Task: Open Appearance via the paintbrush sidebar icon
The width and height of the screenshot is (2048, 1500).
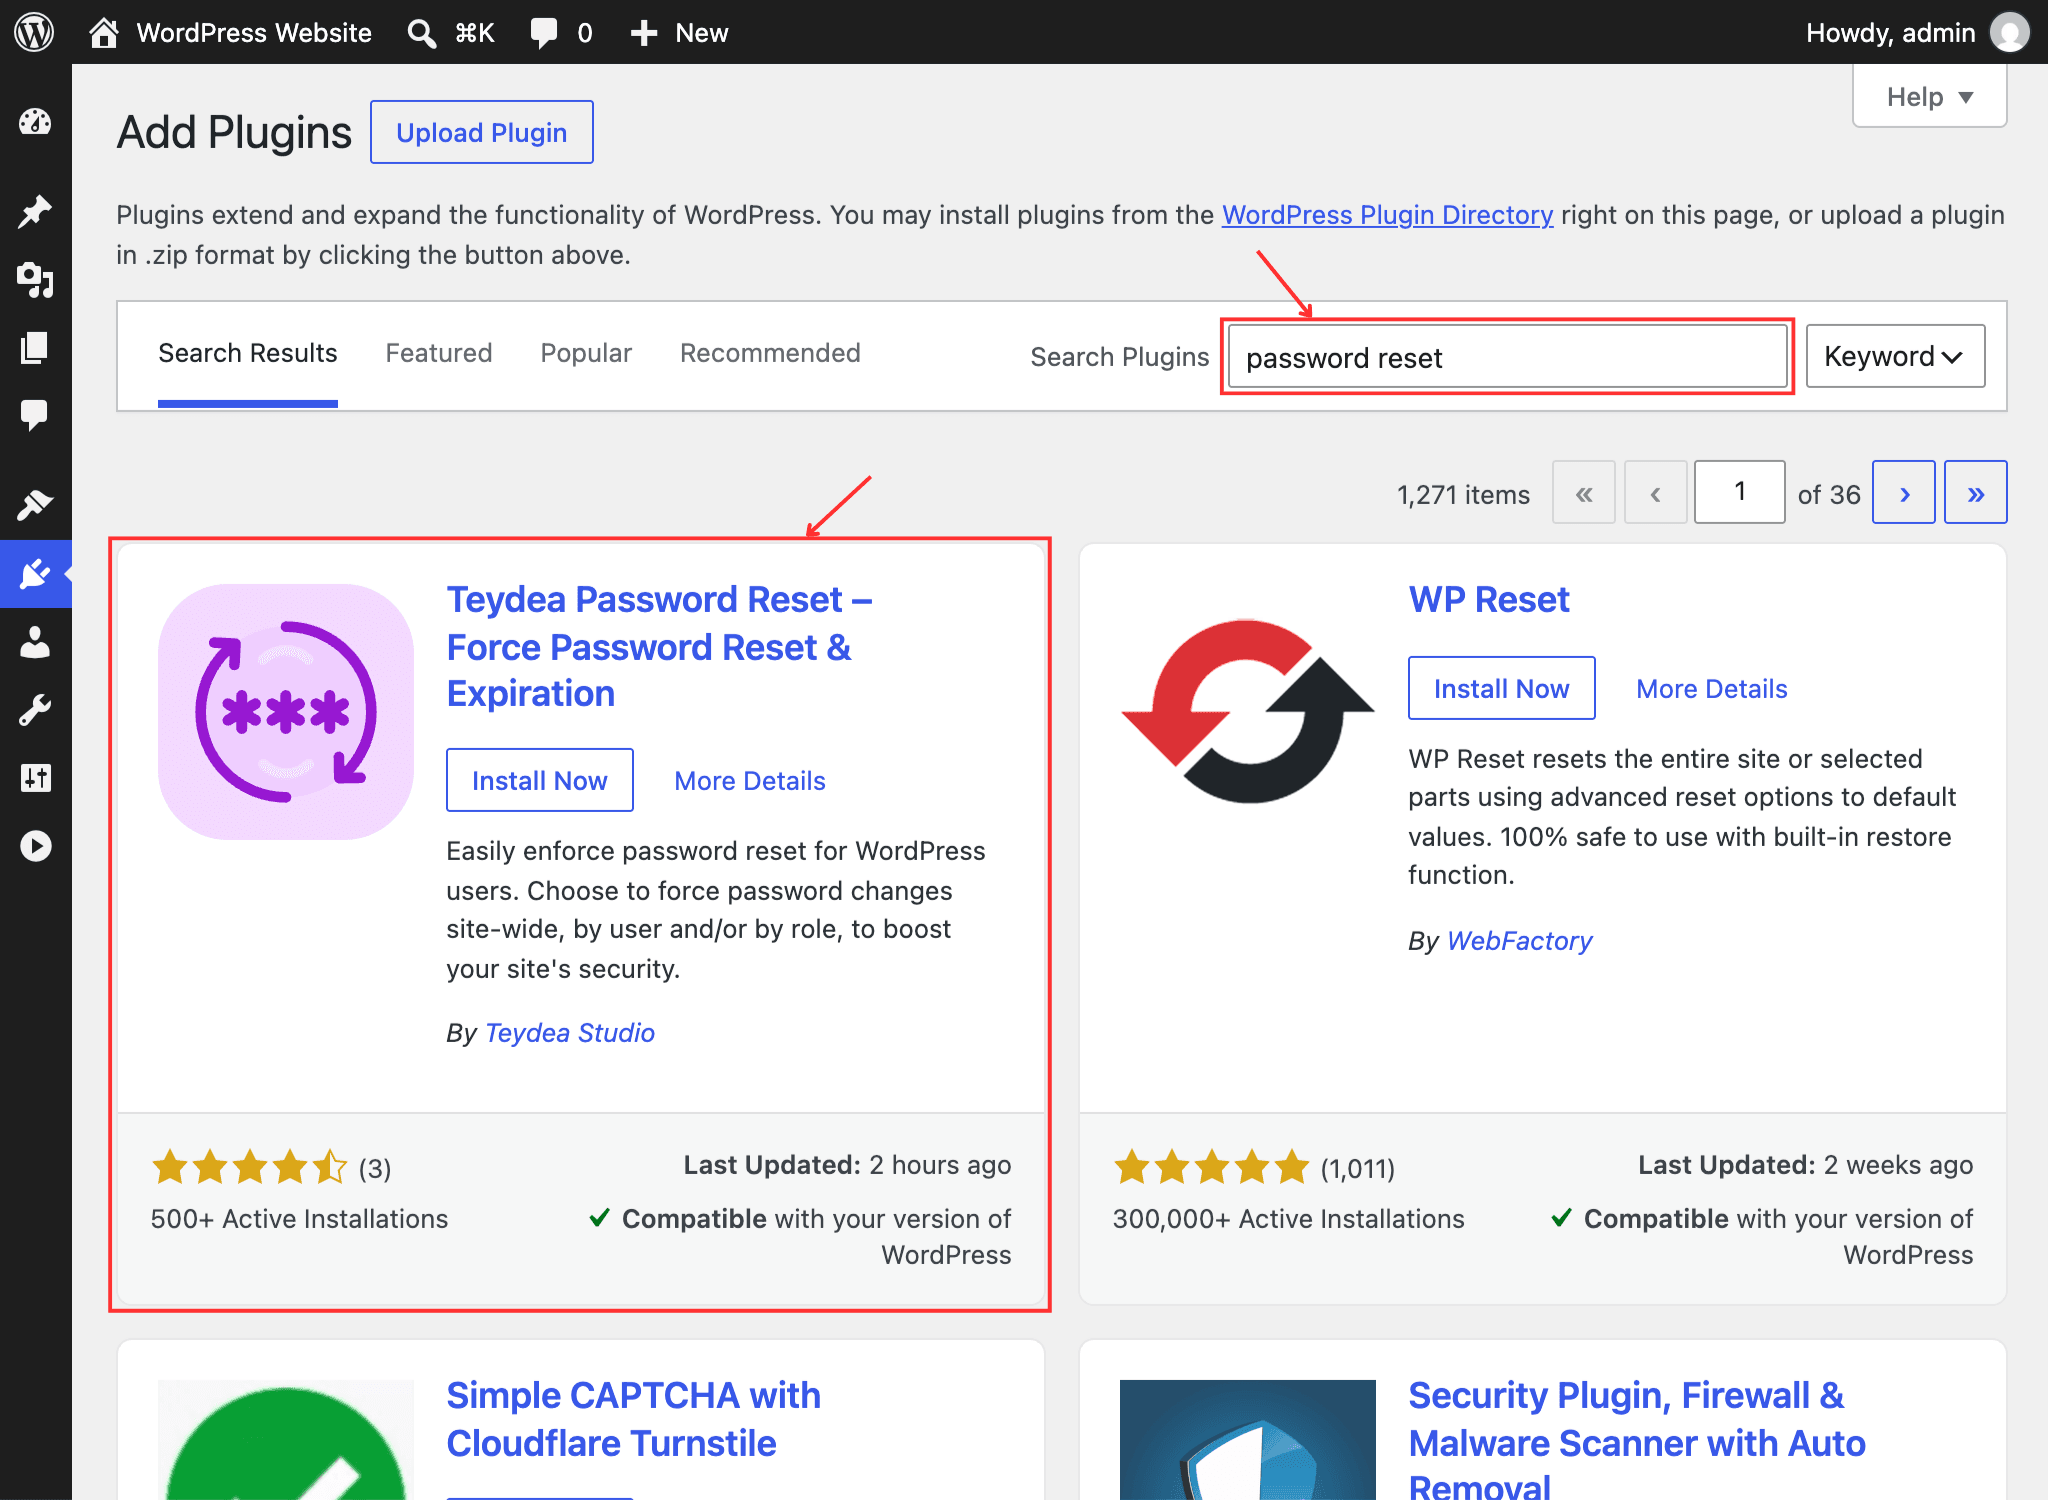Action: tap(35, 504)
